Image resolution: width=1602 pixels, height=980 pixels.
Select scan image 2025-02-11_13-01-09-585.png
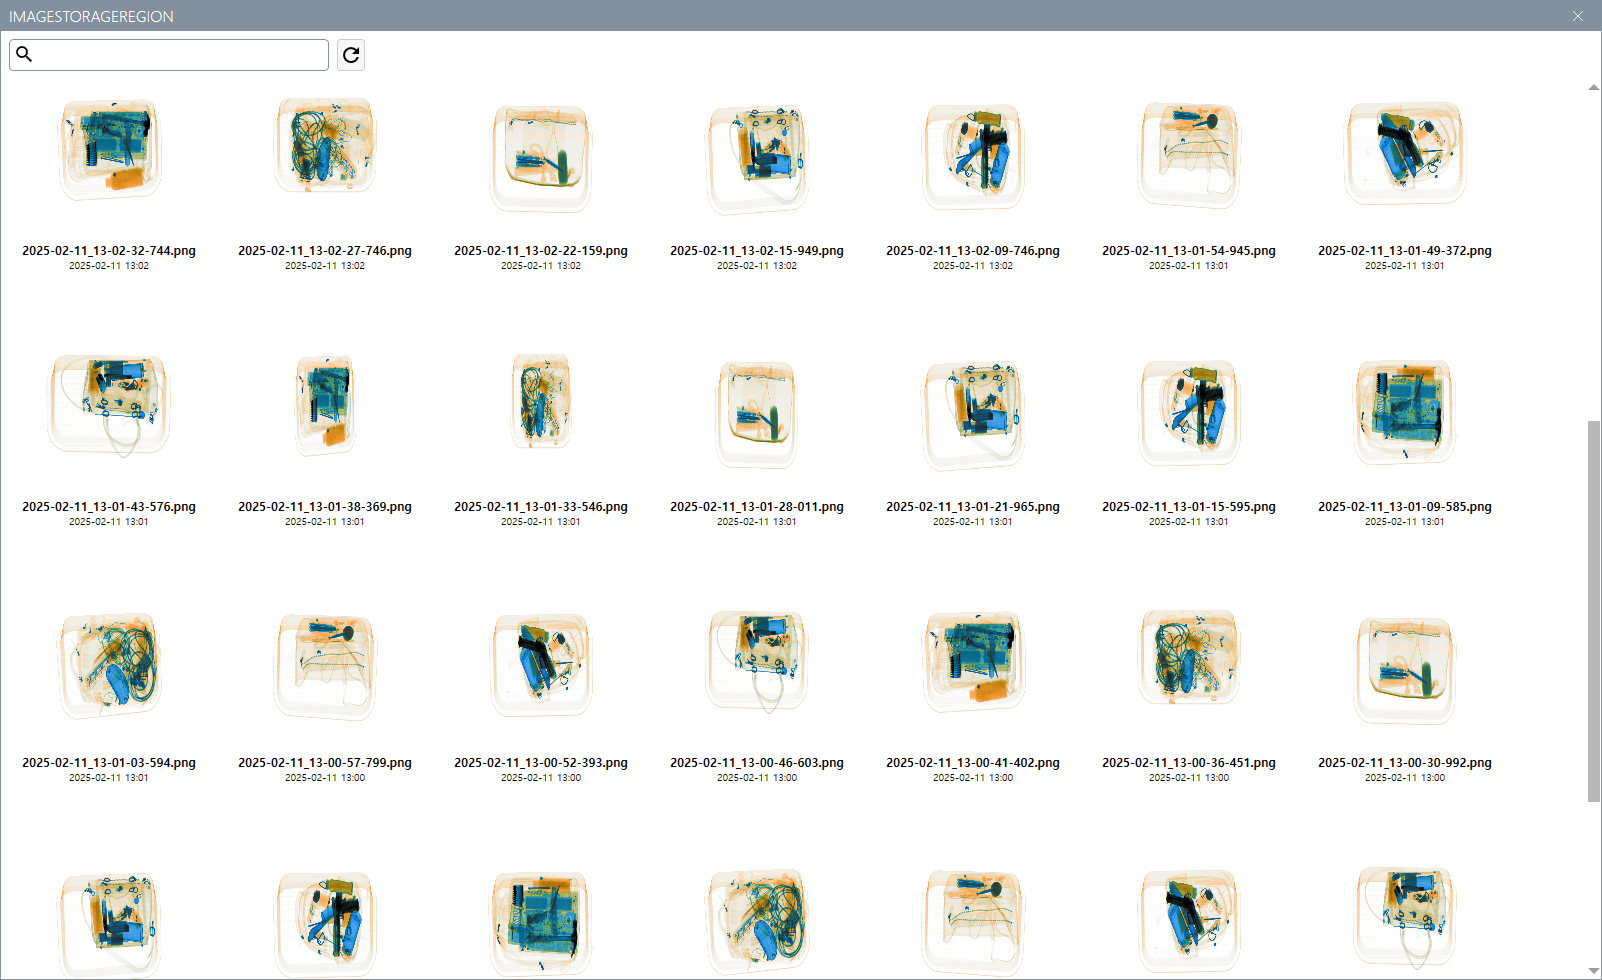click(x=1405, y=411)
